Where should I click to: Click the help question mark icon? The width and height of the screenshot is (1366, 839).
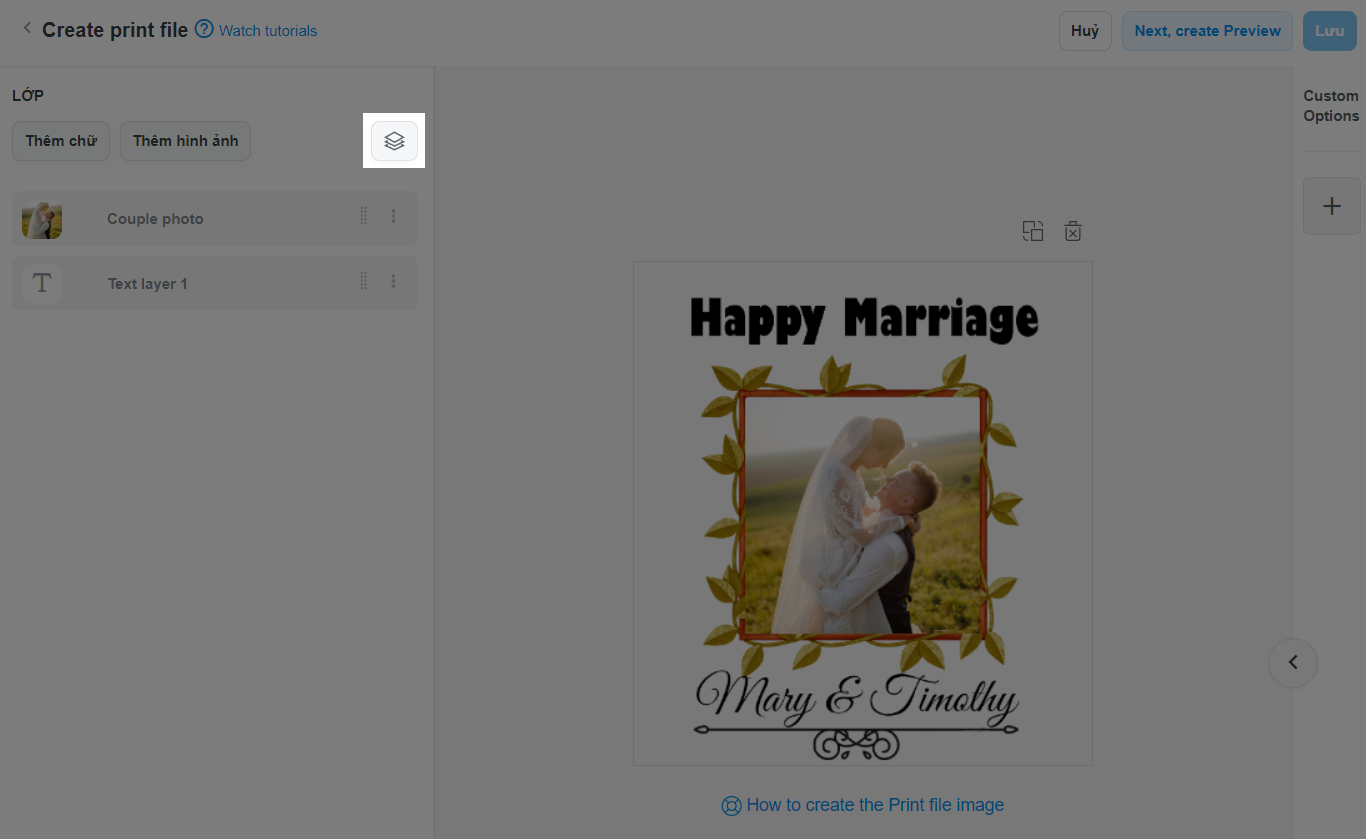[204, 29]
